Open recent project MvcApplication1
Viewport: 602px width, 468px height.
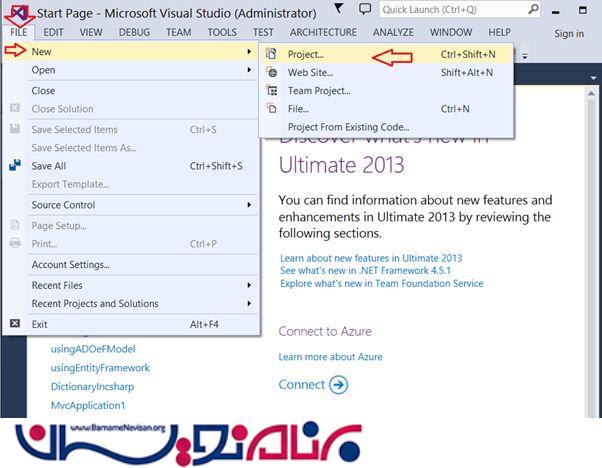pos(88,405)
